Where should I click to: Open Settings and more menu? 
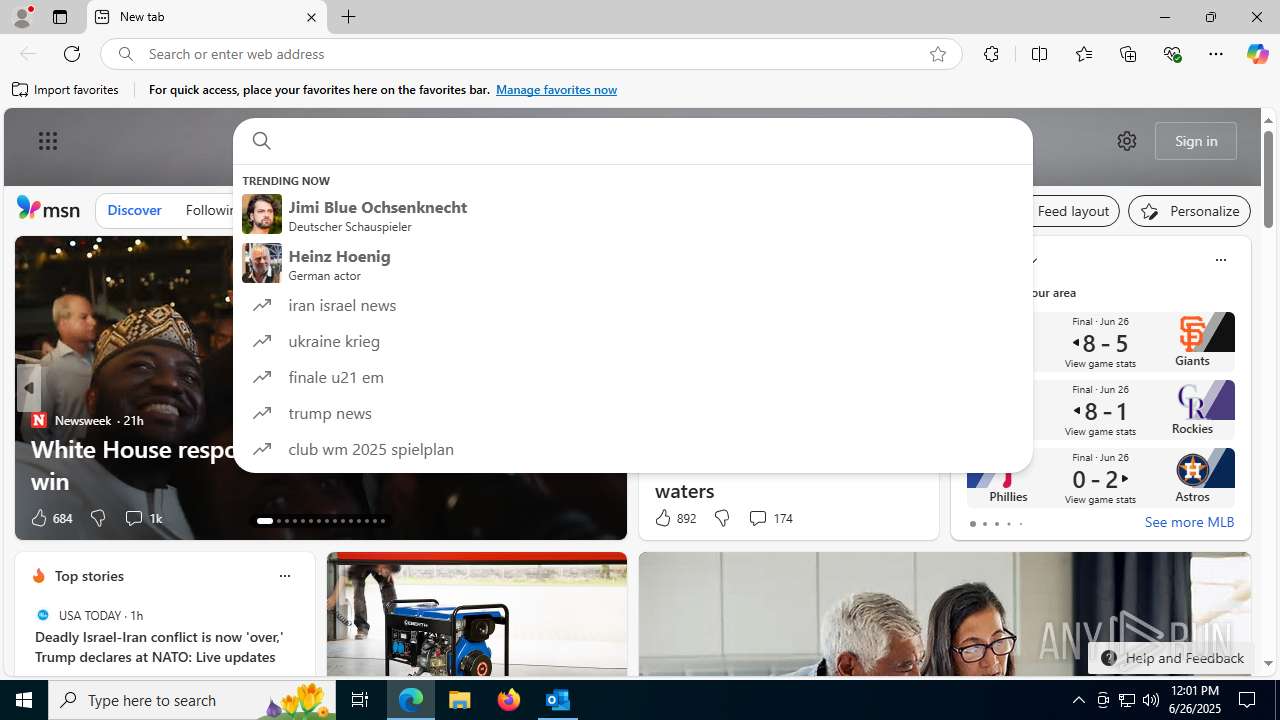tap(1216, 54)
